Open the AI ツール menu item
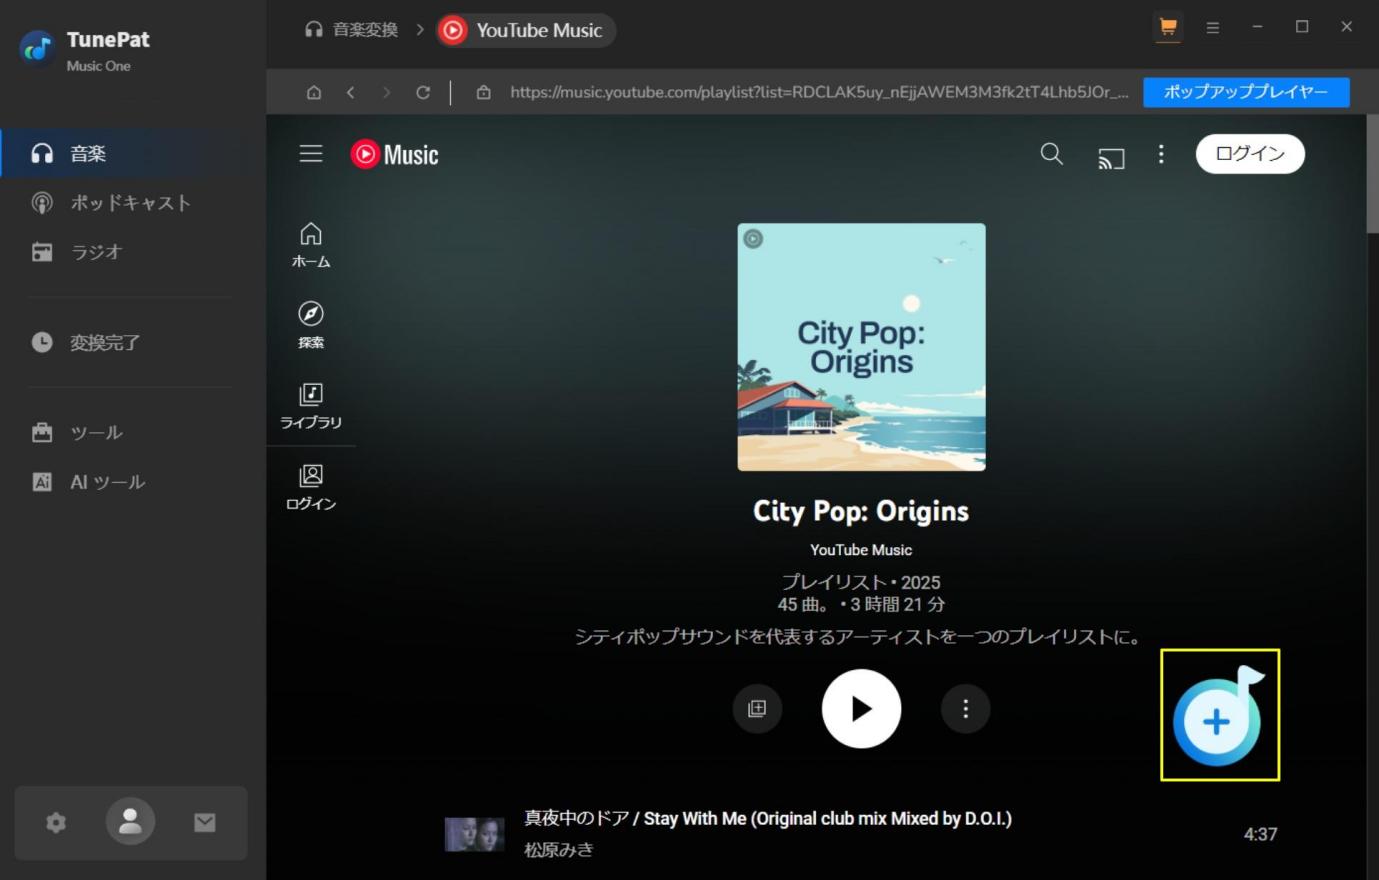Image resolution: width=1379 pixels, height=880 pixels. click(x=133, y=482)
